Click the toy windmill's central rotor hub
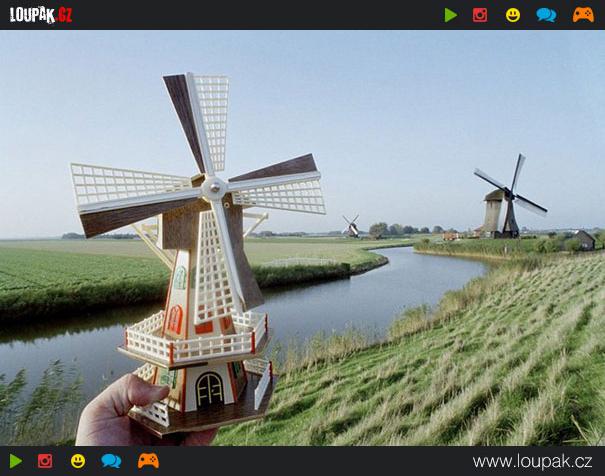The width and height of the screenshot is (605, 476). coord(212,187)
